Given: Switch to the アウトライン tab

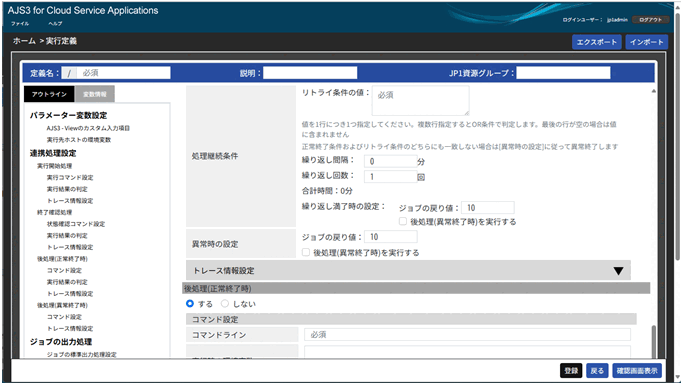Looking at the screenshot, I should point(49,94).
